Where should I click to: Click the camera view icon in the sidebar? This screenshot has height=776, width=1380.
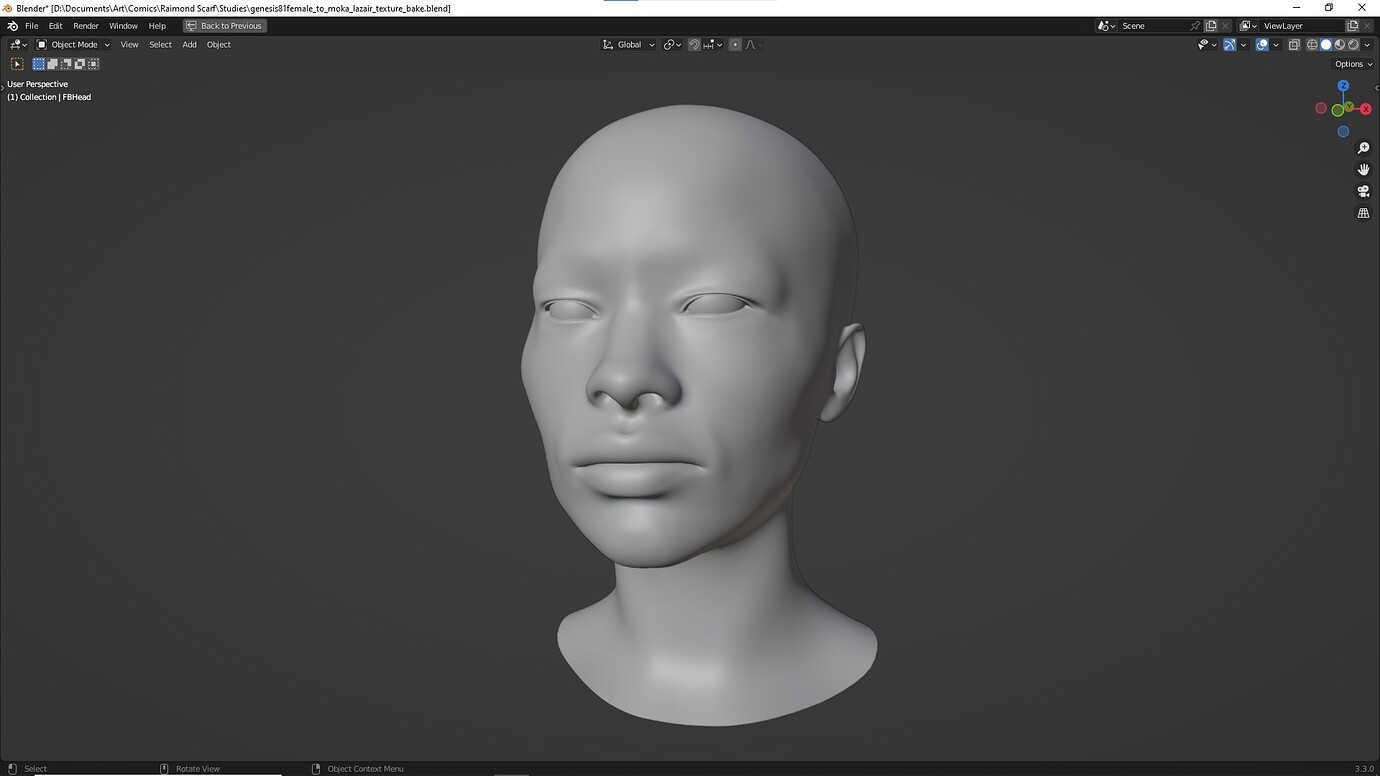point(1363,190)
